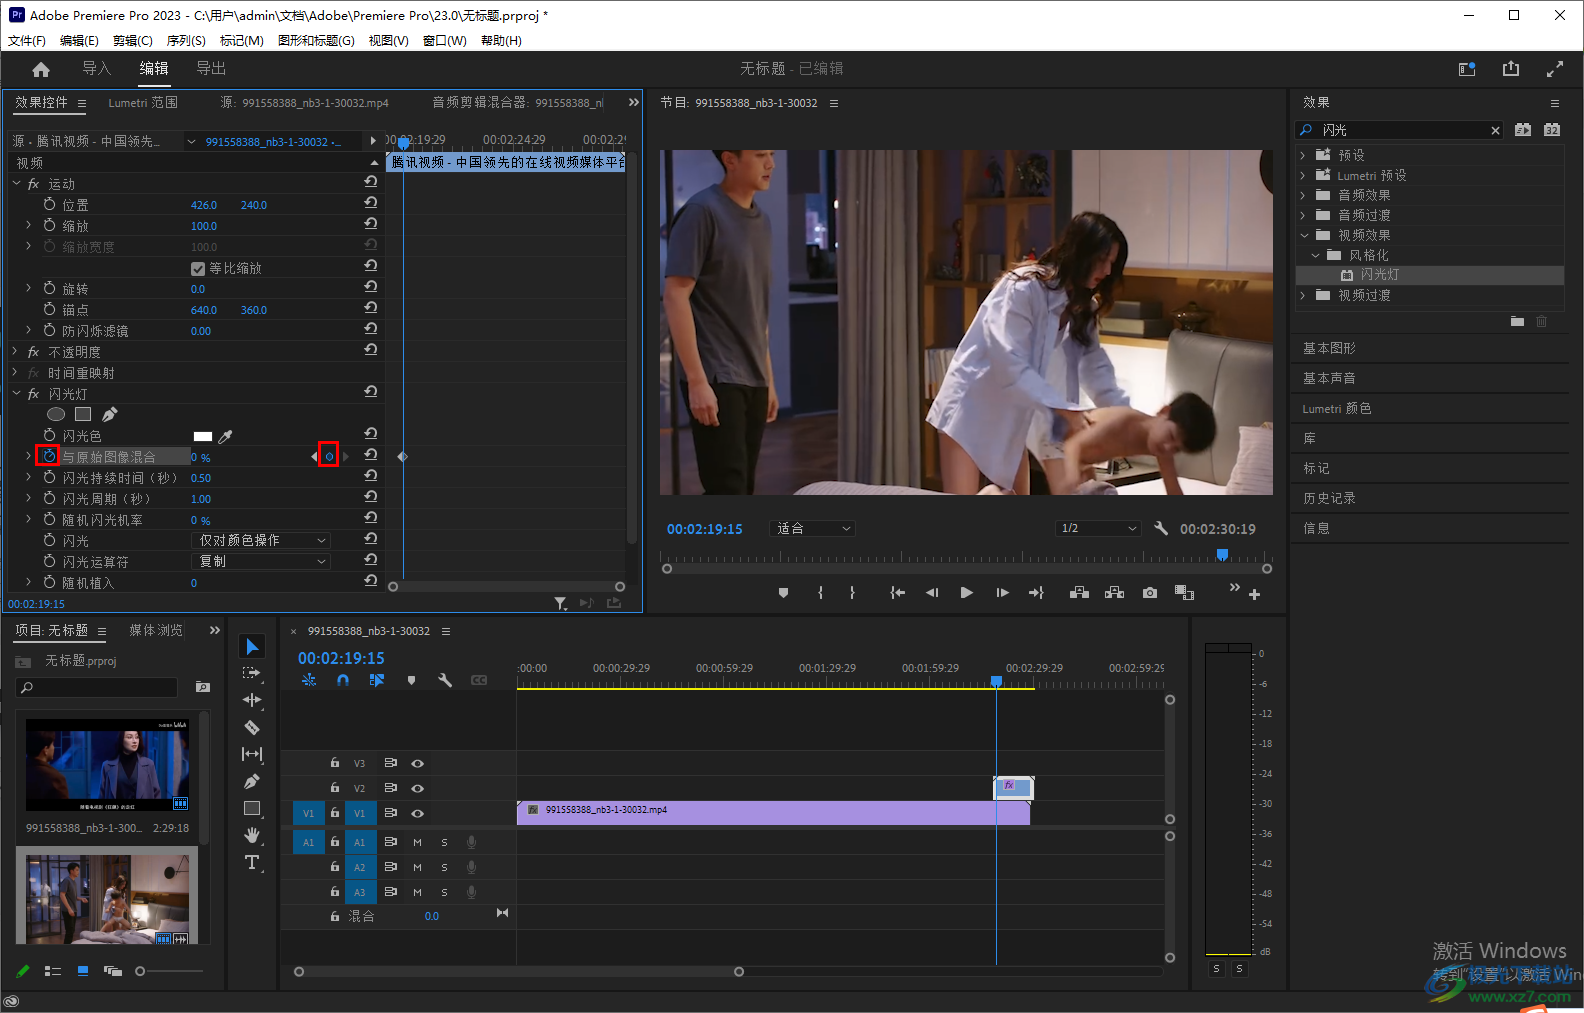Image resolution: width=1584 pixels, height=1013 pixels.
Task: Select the Slip tool
Action: tap(252, 754)
